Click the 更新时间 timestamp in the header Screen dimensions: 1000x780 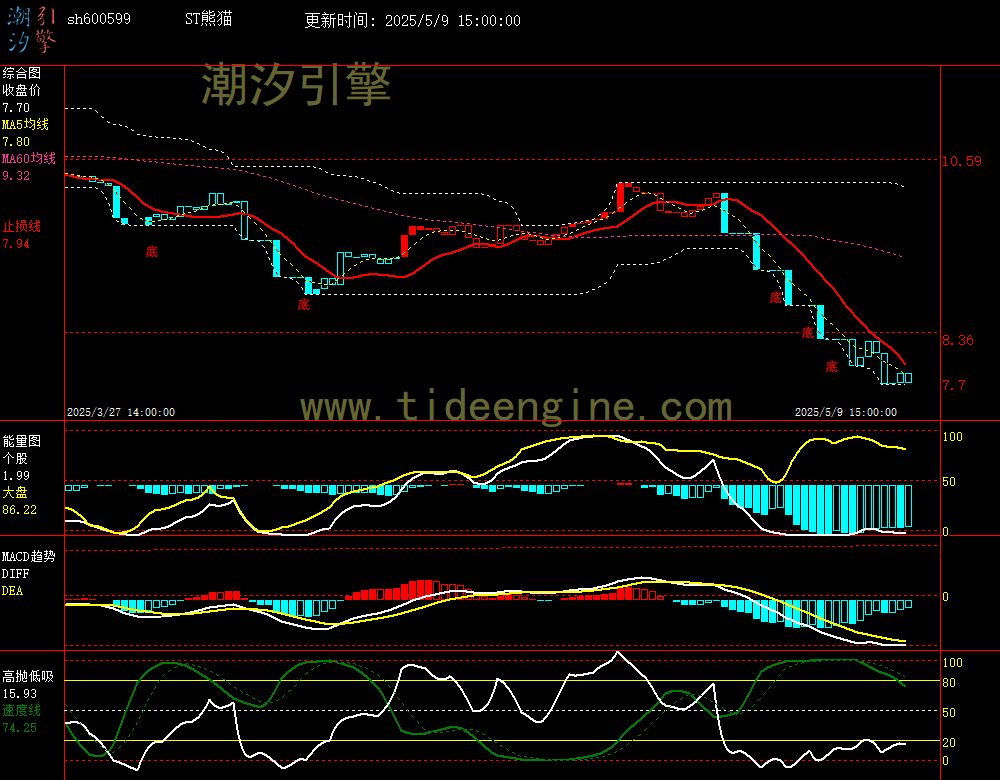[x=412, y=20]
